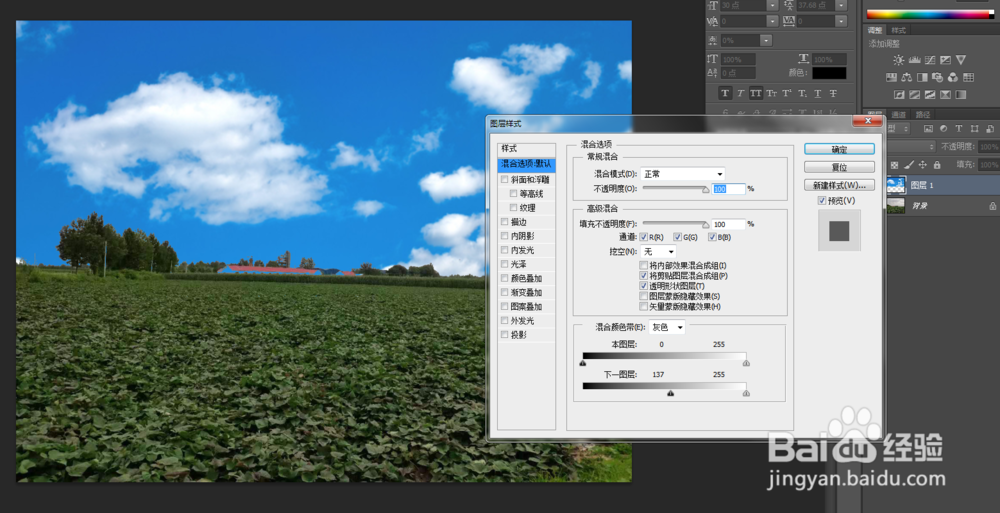Switch to 样式 tab beside 调整
The image size is (1000, 513).
coord(898,31)
